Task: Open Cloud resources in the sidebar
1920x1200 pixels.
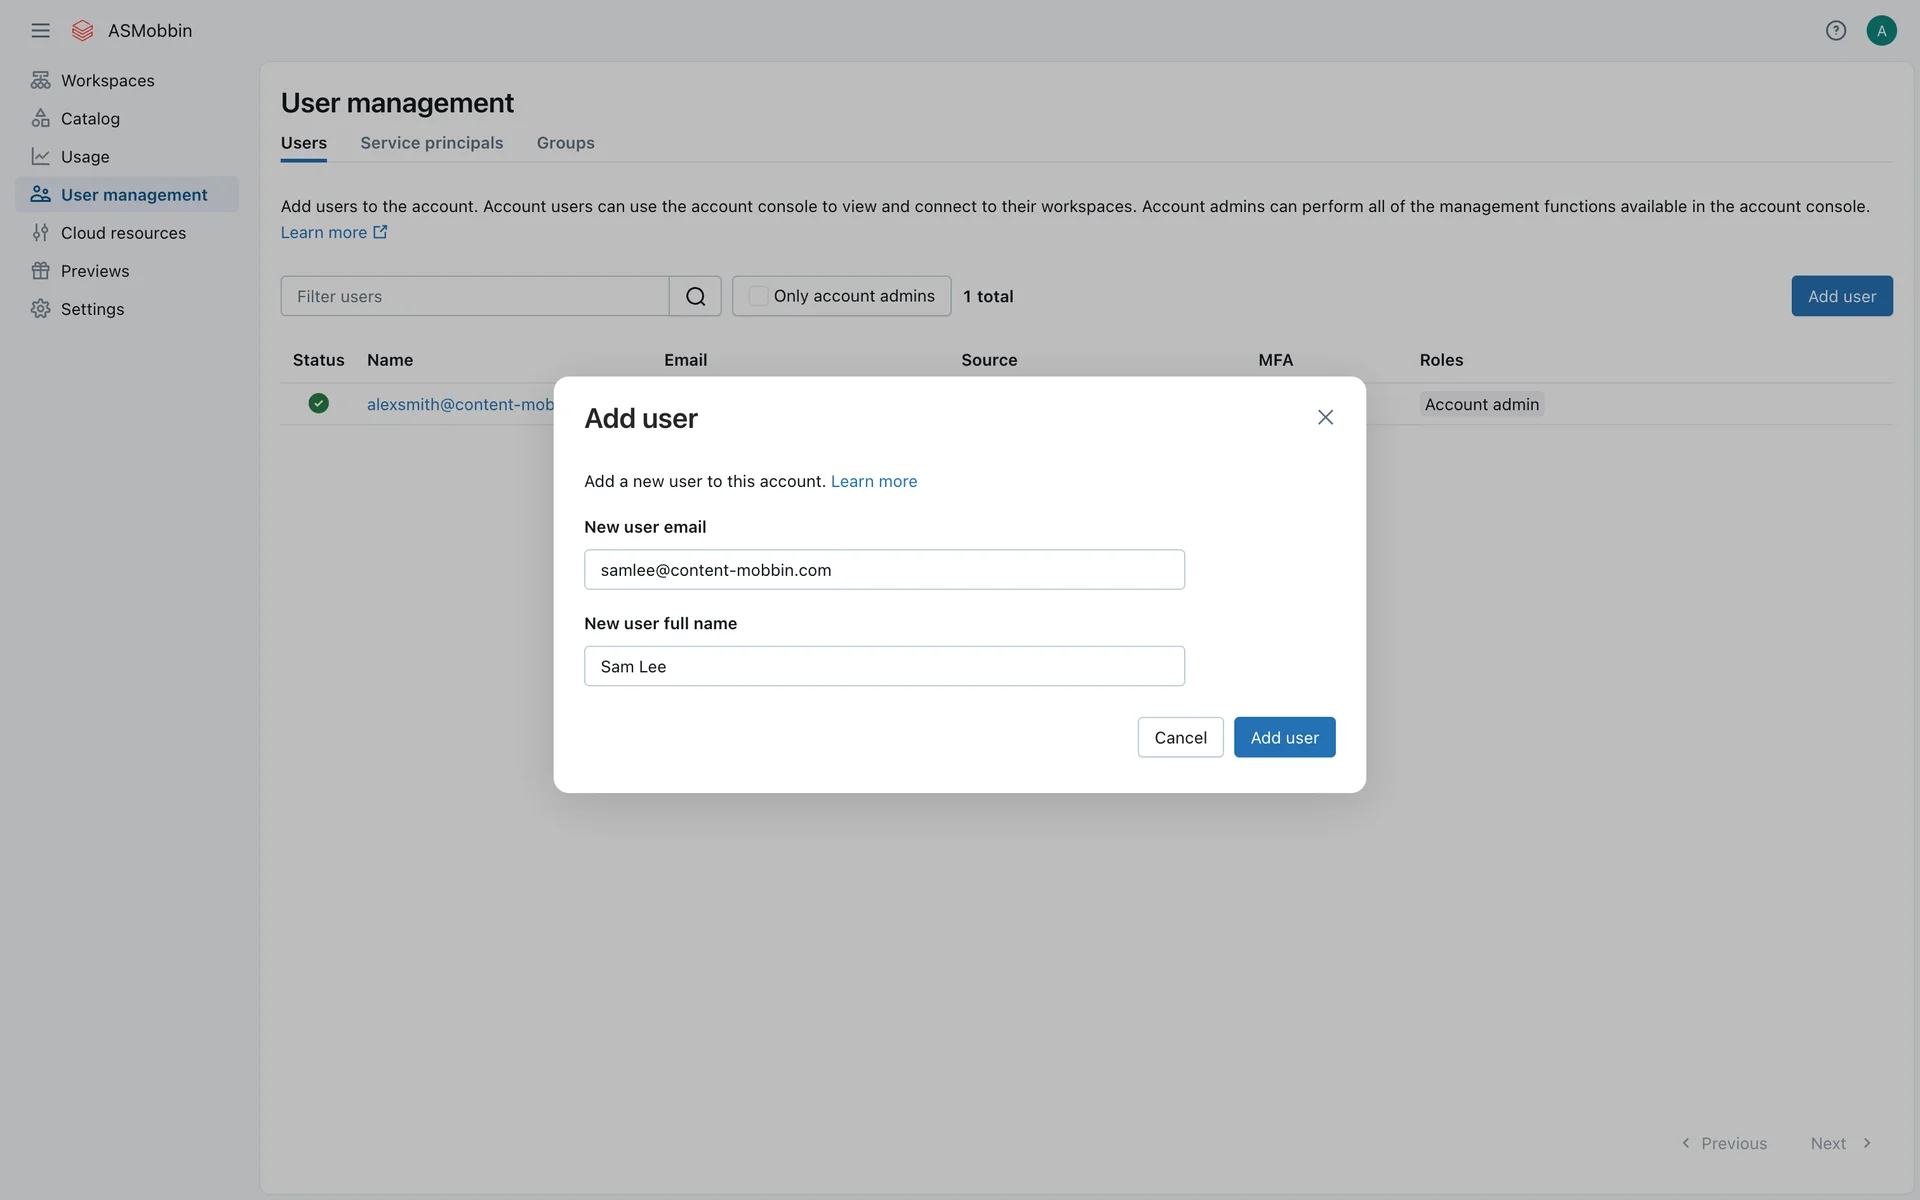Action: (x=123, y=233)
